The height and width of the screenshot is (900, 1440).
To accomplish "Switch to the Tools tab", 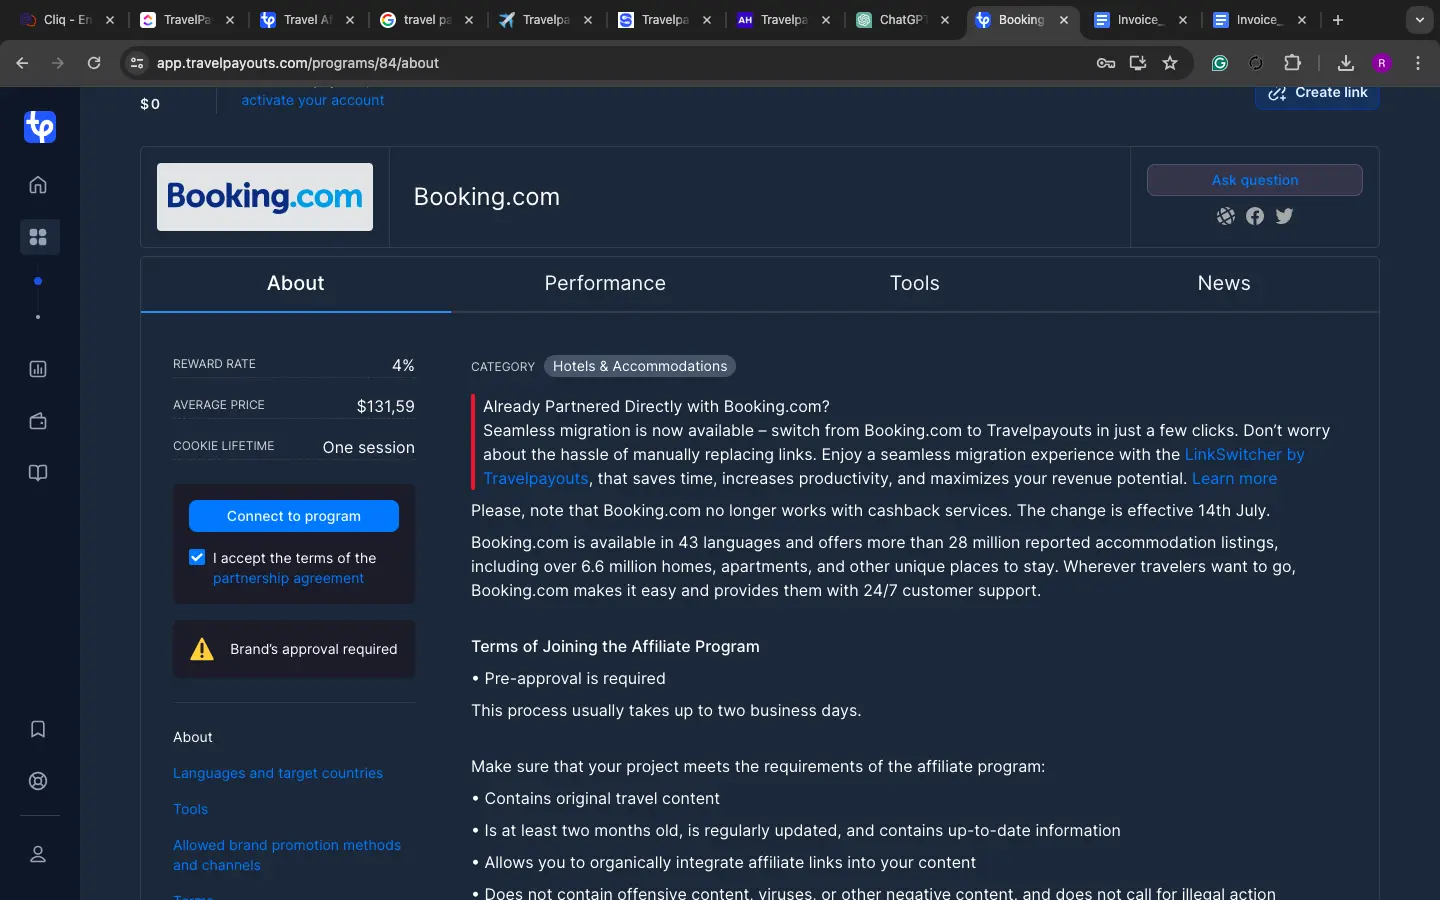I will [x=915, y=284].
